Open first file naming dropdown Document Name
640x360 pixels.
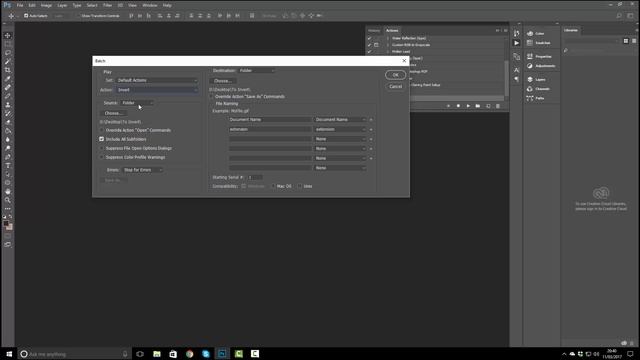coord(340,120)
